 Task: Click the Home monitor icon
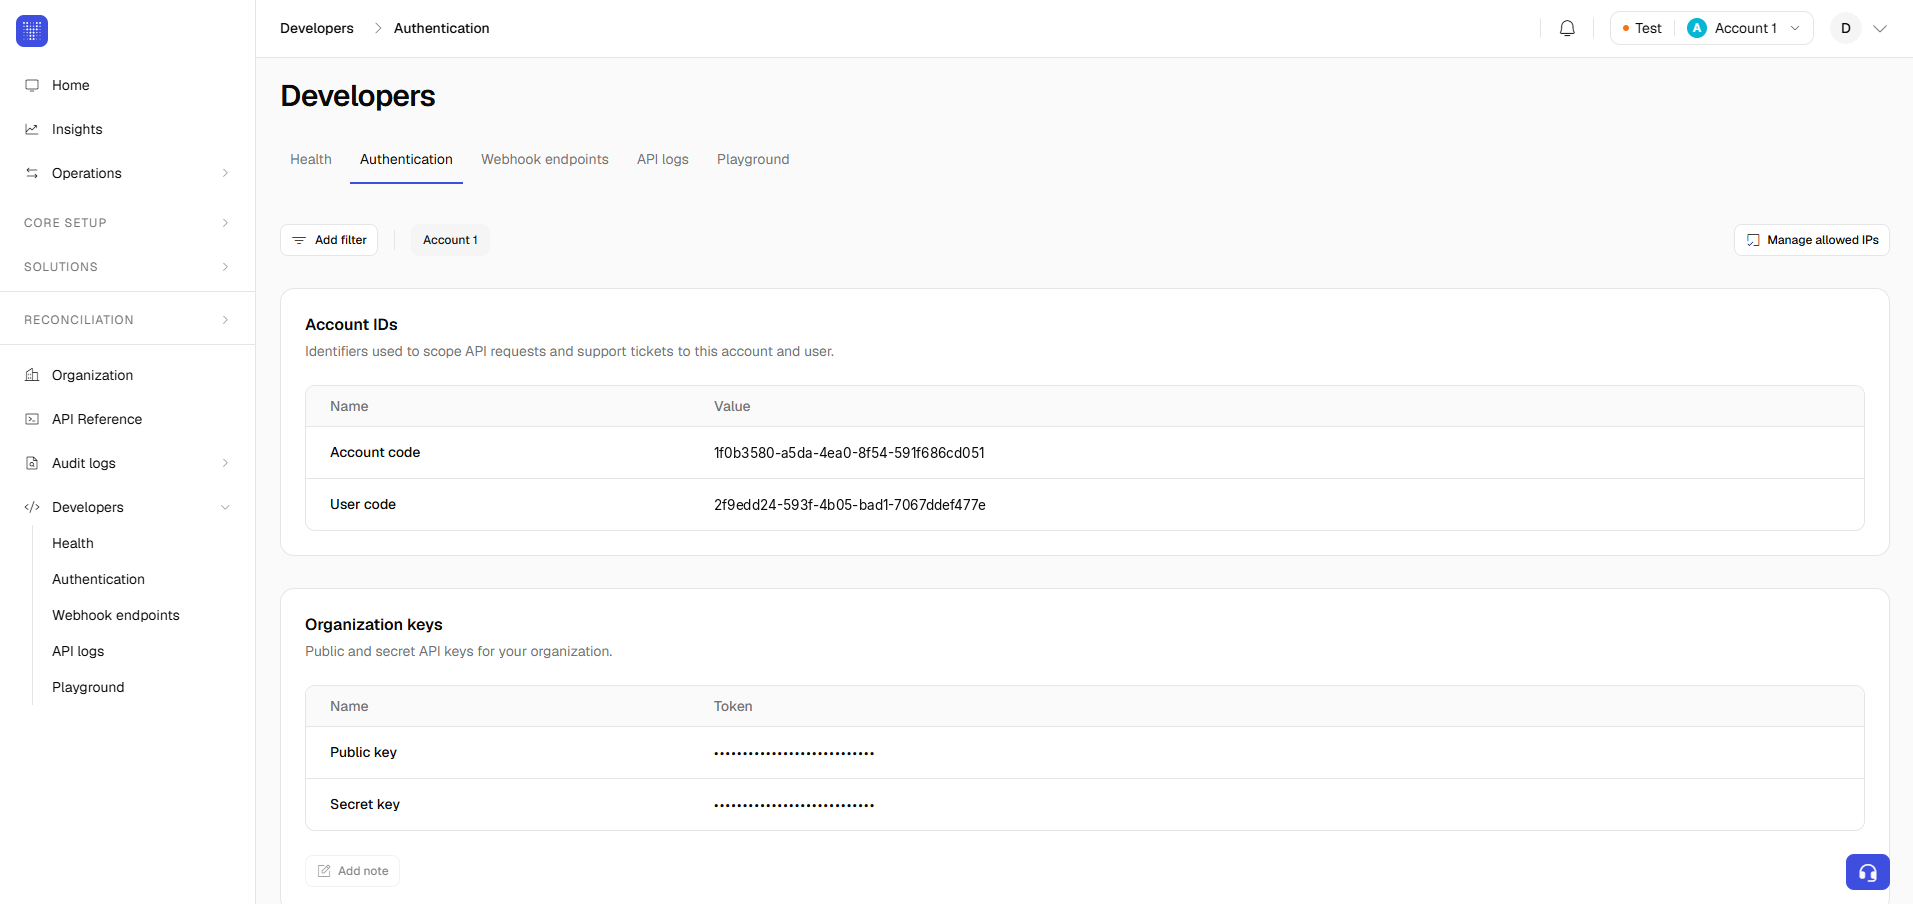(32, 85)
